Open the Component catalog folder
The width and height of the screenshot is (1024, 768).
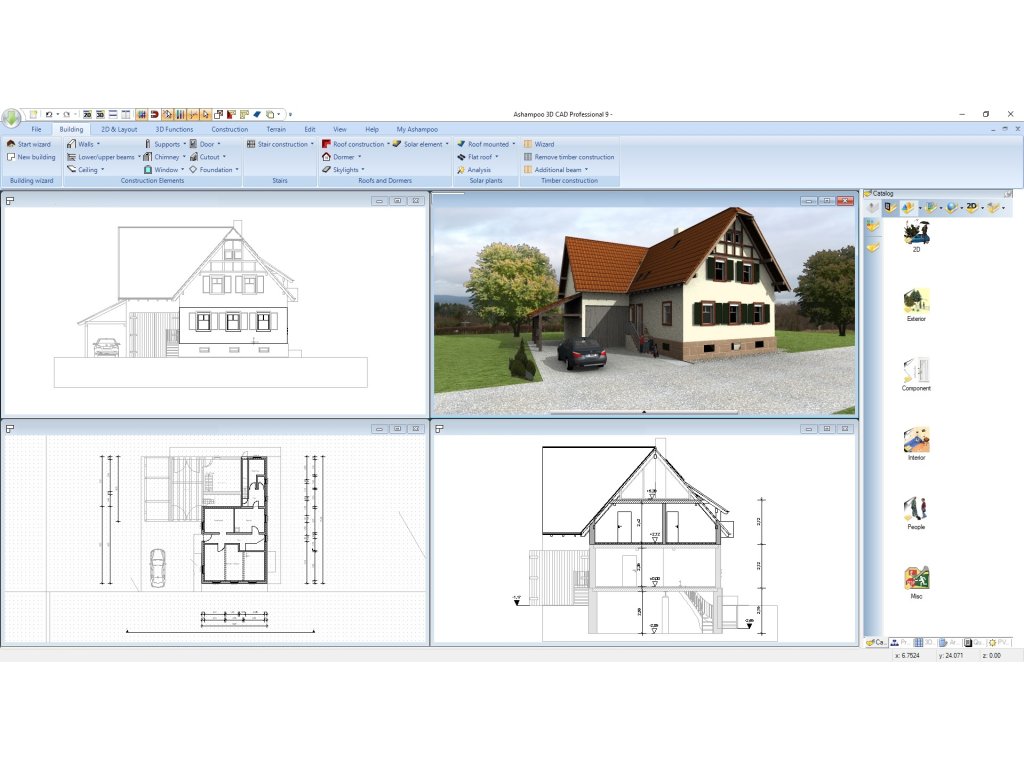916,374
